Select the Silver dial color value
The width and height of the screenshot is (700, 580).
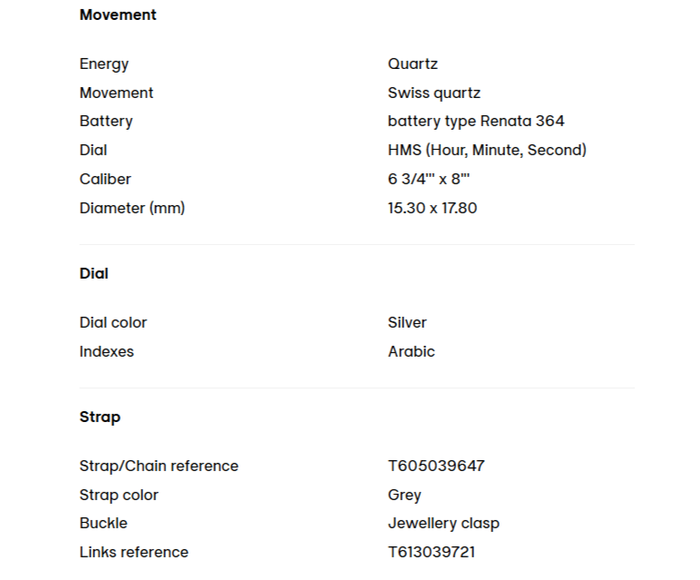[x=407, y=323]
